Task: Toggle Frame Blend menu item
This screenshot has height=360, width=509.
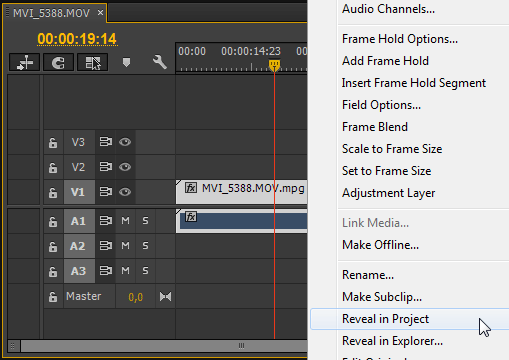Action: coord(375,127)
